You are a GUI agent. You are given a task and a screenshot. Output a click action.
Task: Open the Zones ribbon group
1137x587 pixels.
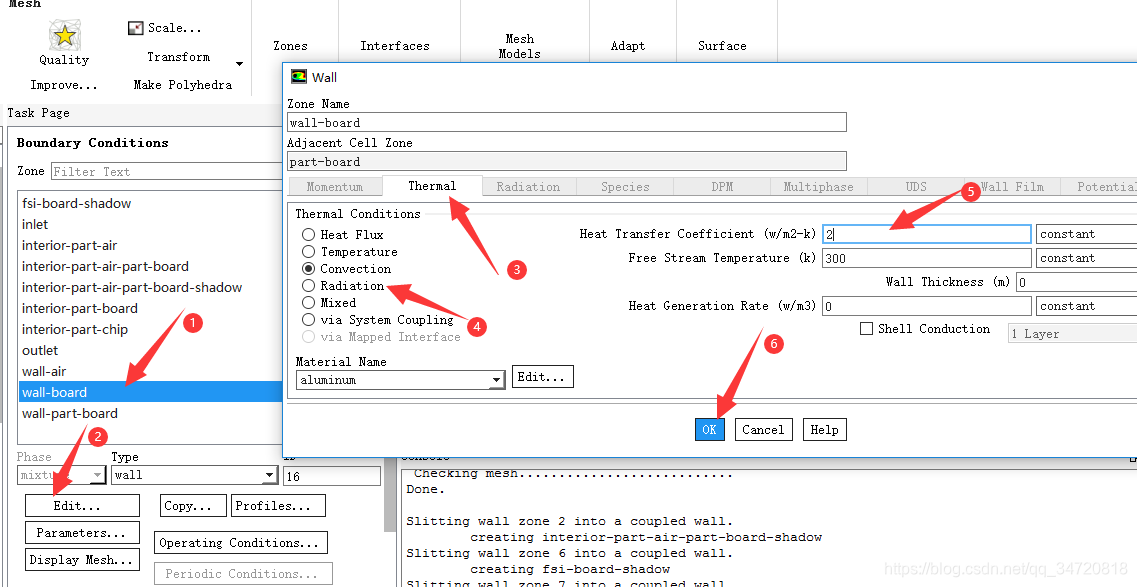click(x=290, y=46)
